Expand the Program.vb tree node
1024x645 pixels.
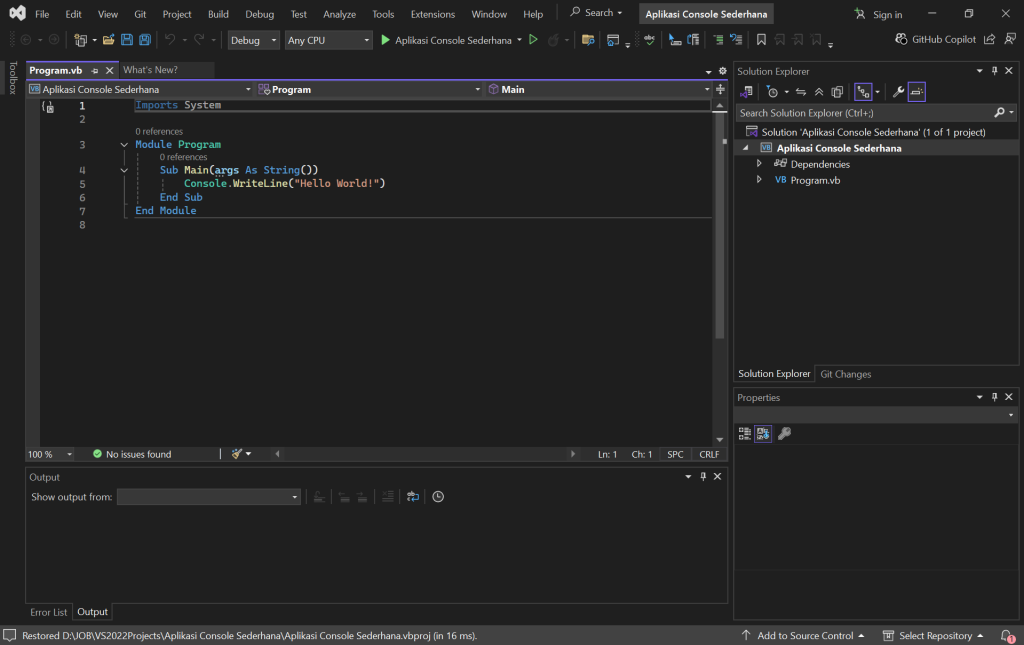click(x=759, y=179)
